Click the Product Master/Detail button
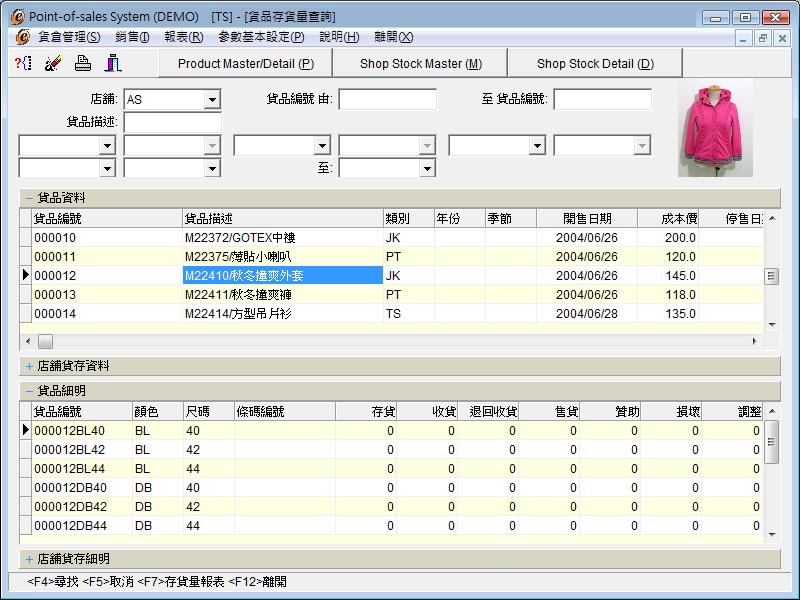 click(x=246, y=63)
